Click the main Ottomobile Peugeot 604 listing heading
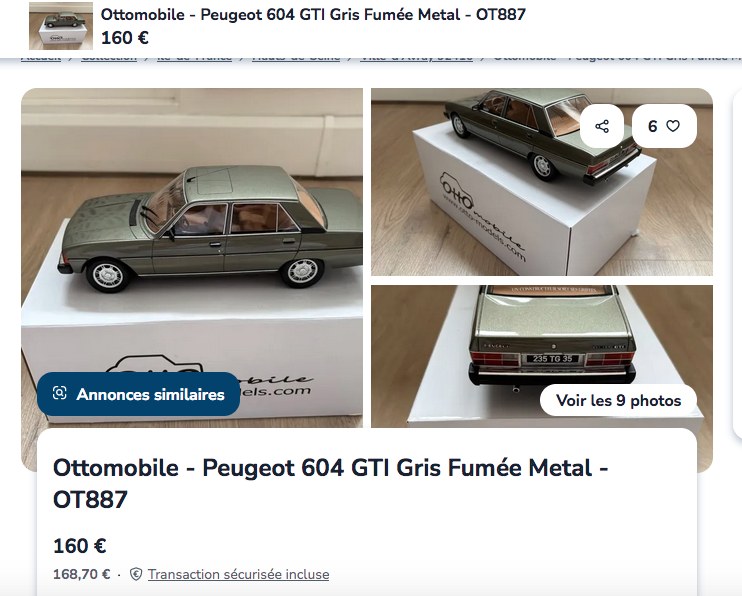 coord(330,483)
